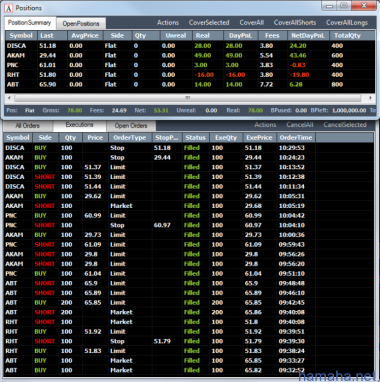Sort positions by DayPnL column header
This screenshot has width=380, height=382.
pos(241,36)
